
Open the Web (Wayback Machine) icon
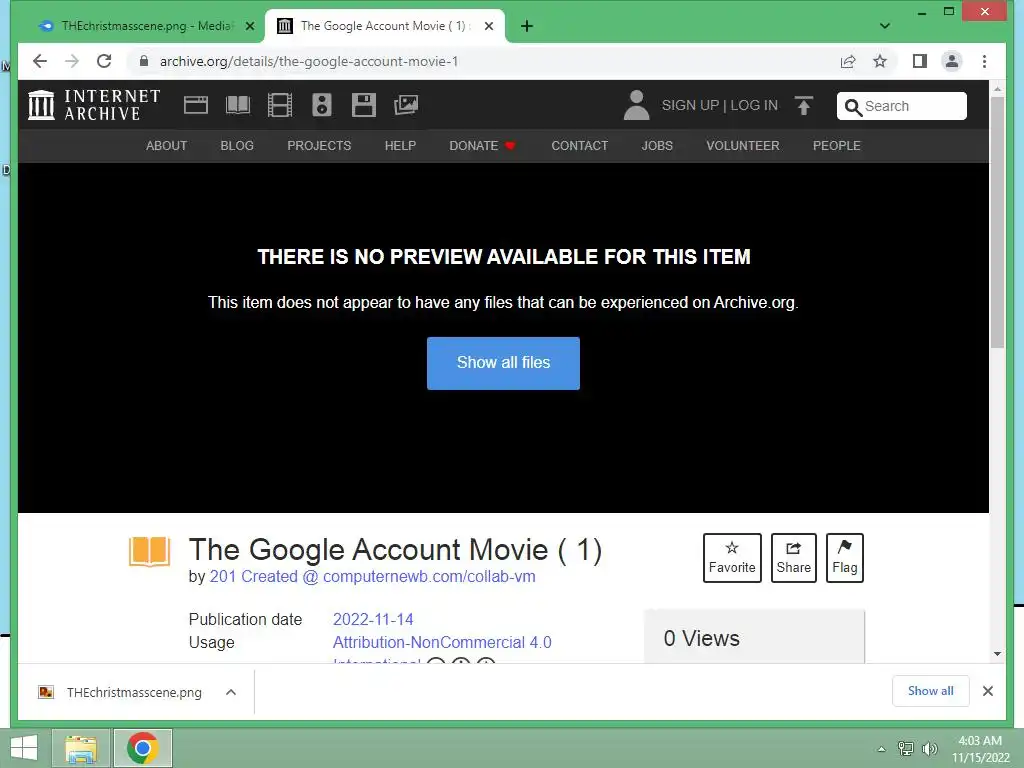[x=196, y=105]
